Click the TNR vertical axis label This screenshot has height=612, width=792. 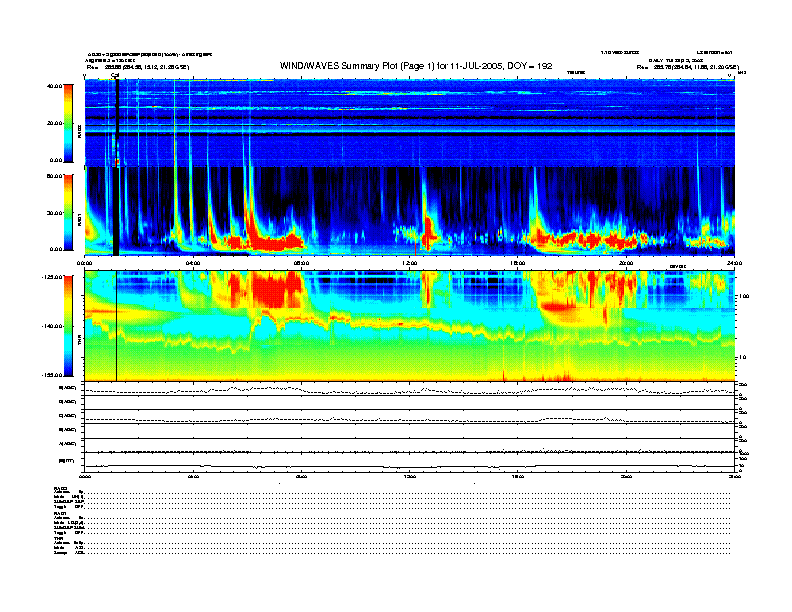pos(79,342)
